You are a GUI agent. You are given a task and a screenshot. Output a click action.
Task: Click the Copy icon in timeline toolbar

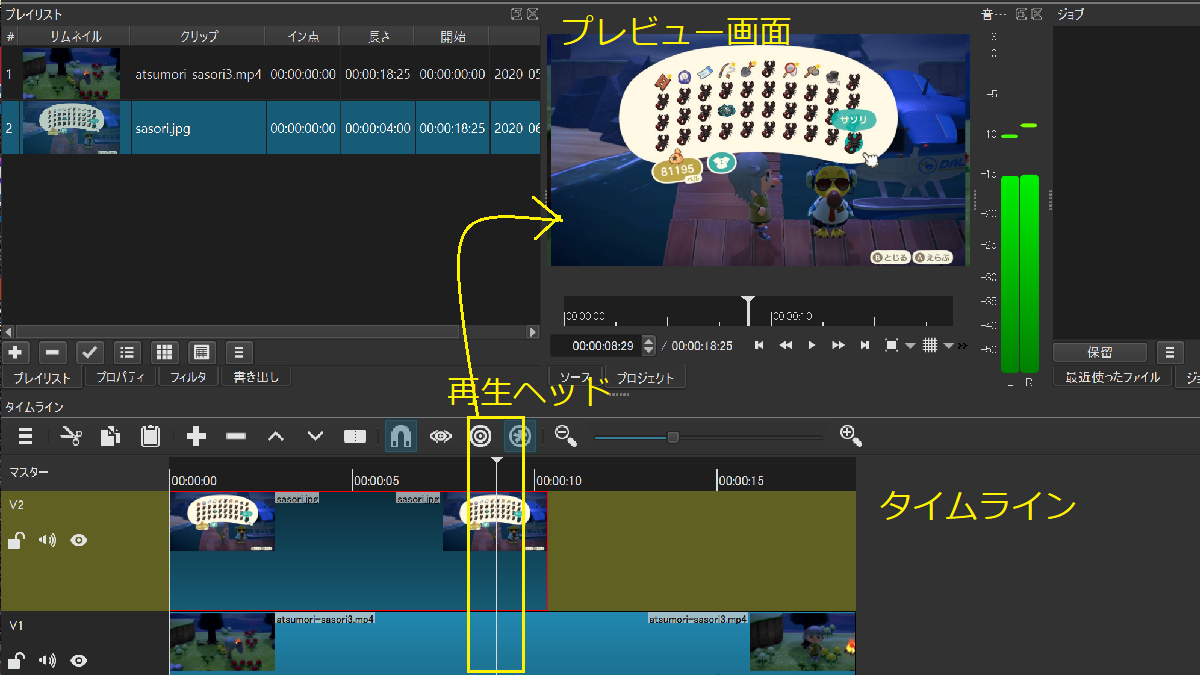pos(110,436)
